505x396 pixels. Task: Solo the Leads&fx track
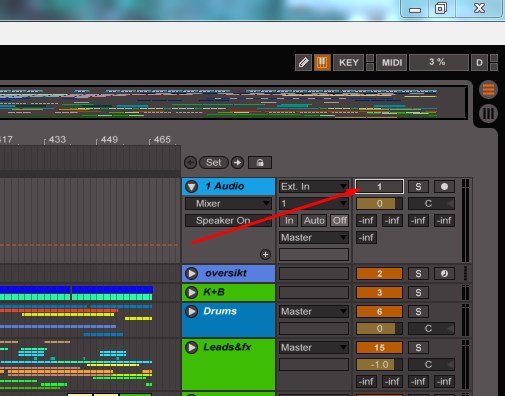click(418, 347)
